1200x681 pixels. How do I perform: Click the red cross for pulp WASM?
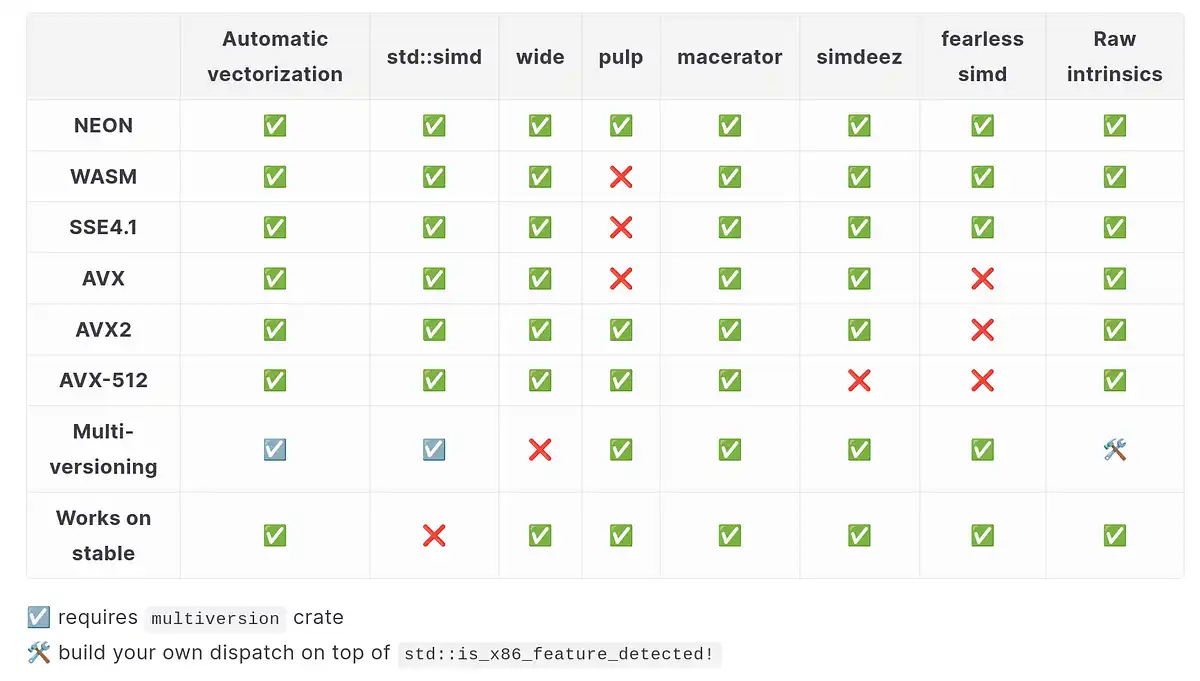tap(621, 177)
